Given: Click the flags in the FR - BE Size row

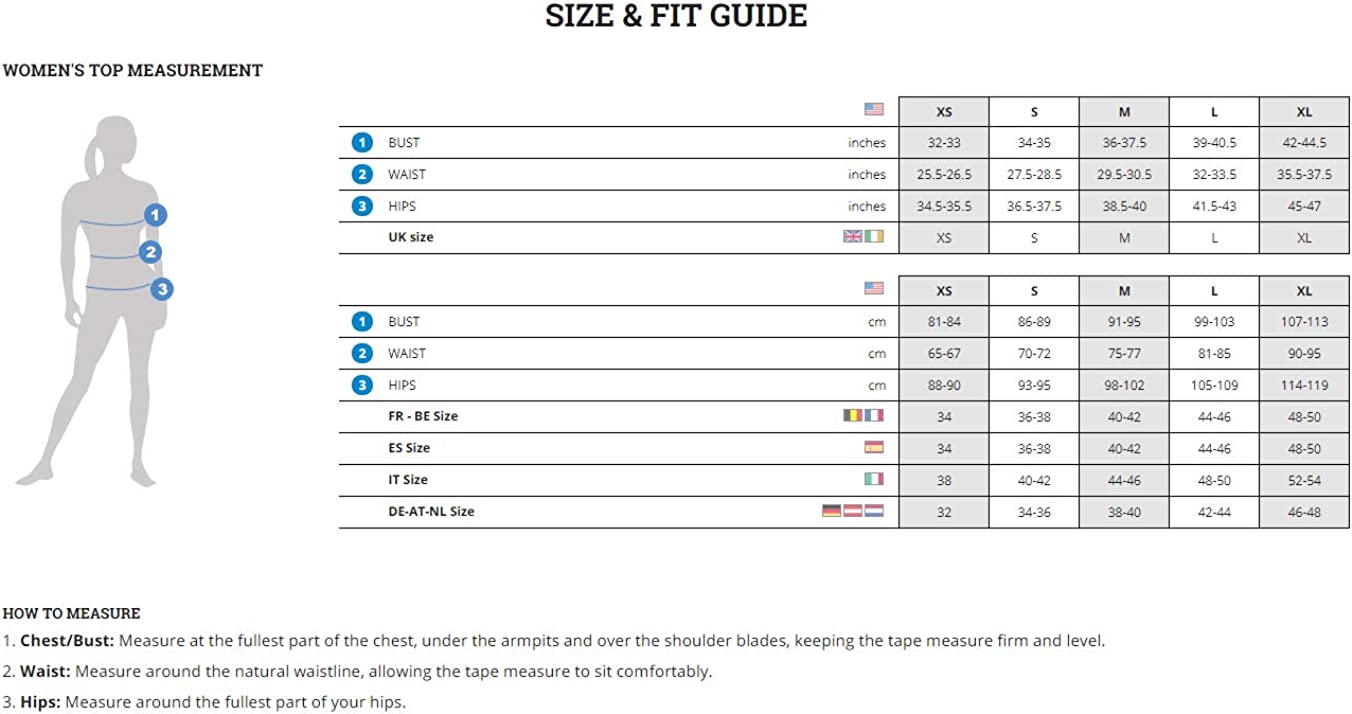Looking at the screenshot, I should [864, 415].
